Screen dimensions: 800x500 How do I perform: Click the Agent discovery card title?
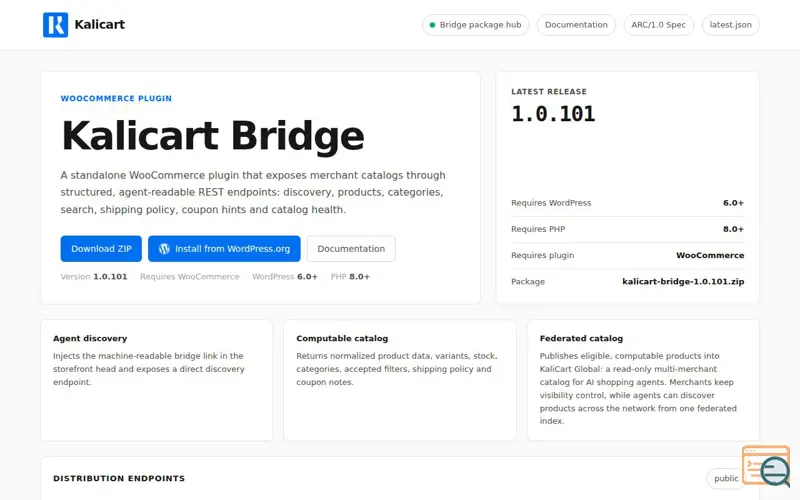[x=90, y=338]
